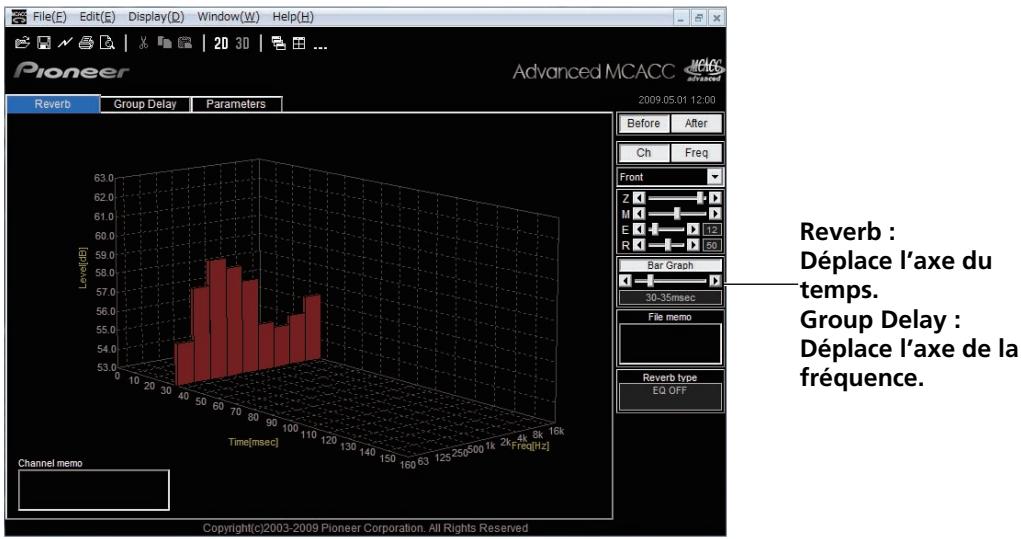
Task: Click inside the File memo box
Action: pyautogui.click(x=670, y=344)
